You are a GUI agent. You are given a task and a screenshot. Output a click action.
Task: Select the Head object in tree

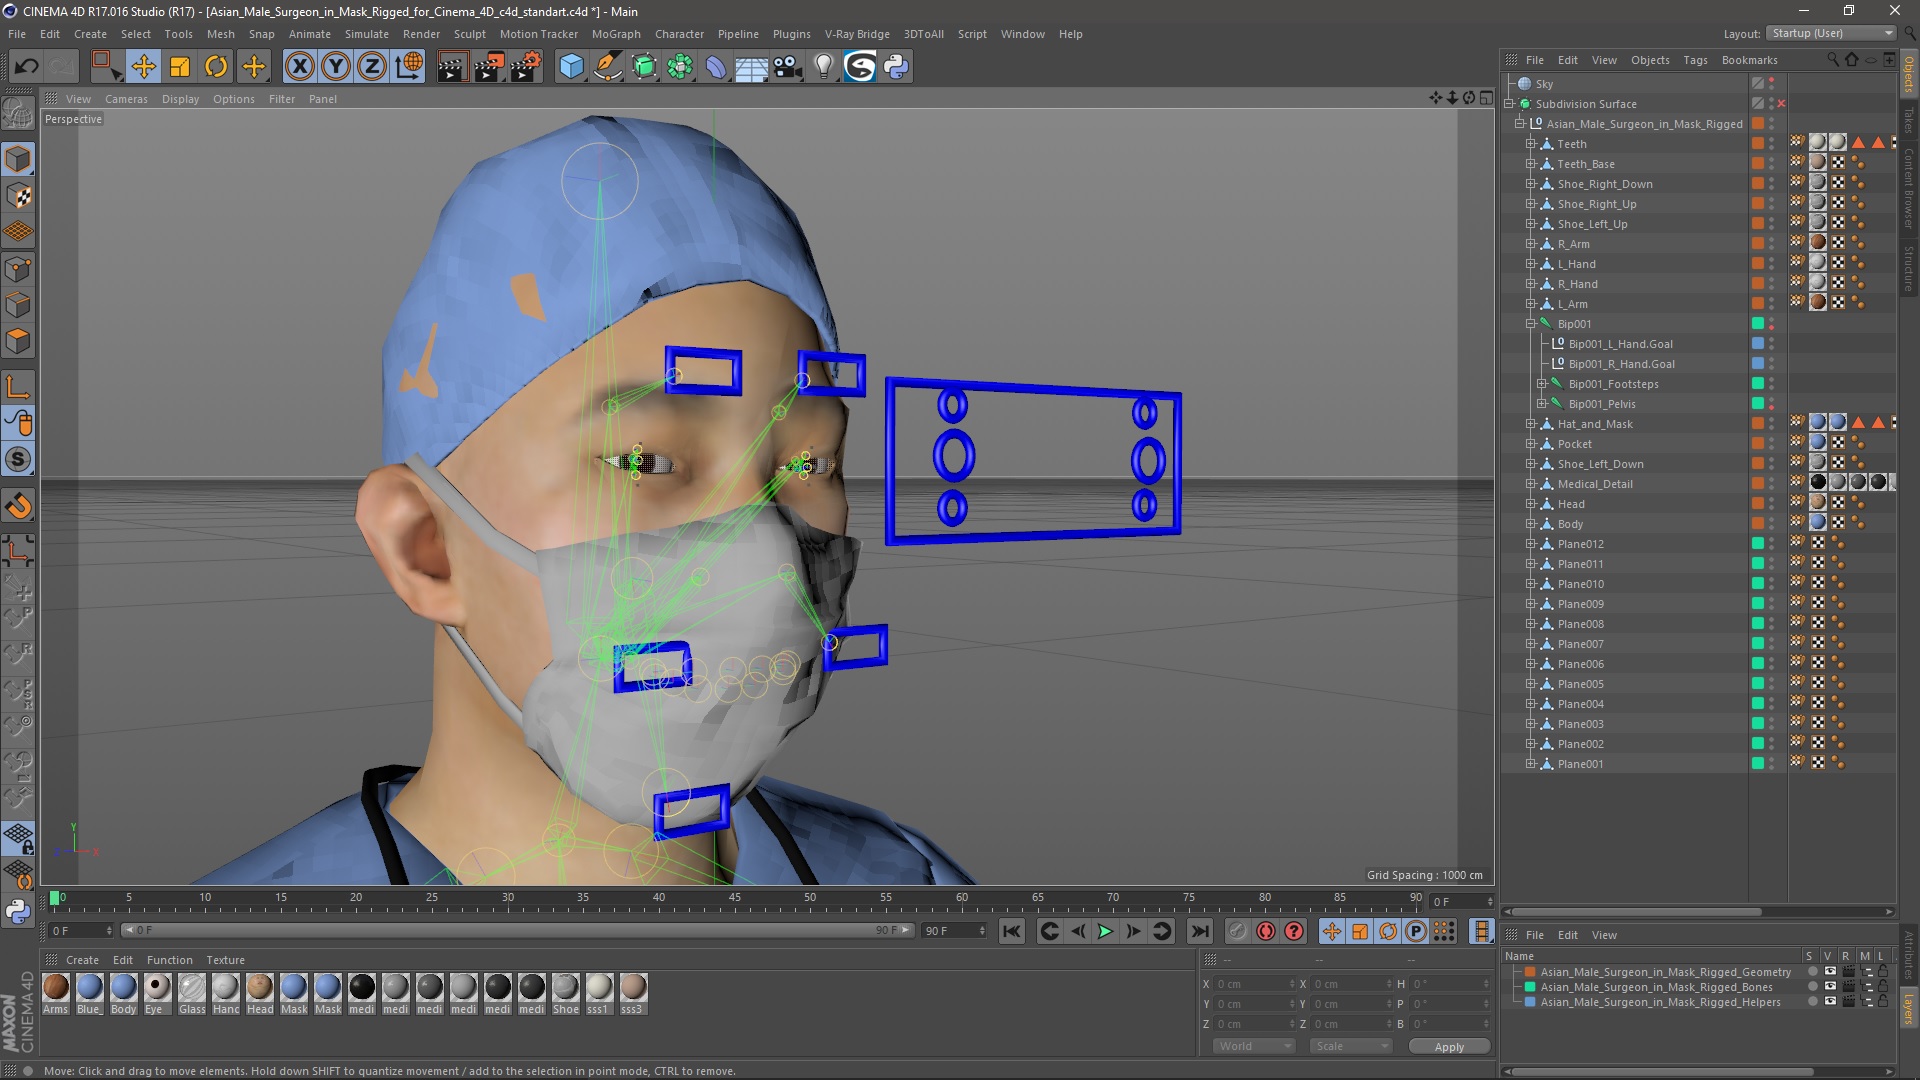coord(1571,504)
